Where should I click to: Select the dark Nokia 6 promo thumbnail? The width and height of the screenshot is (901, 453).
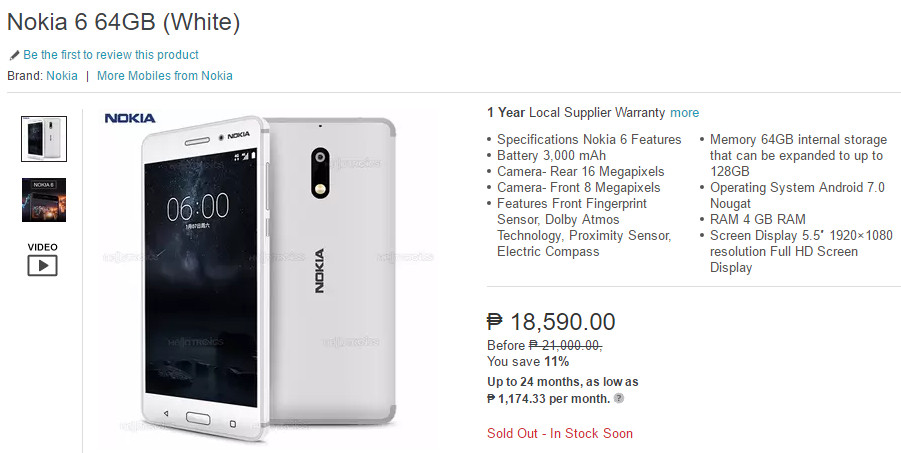pyautogui.click(x=42, y=199)
